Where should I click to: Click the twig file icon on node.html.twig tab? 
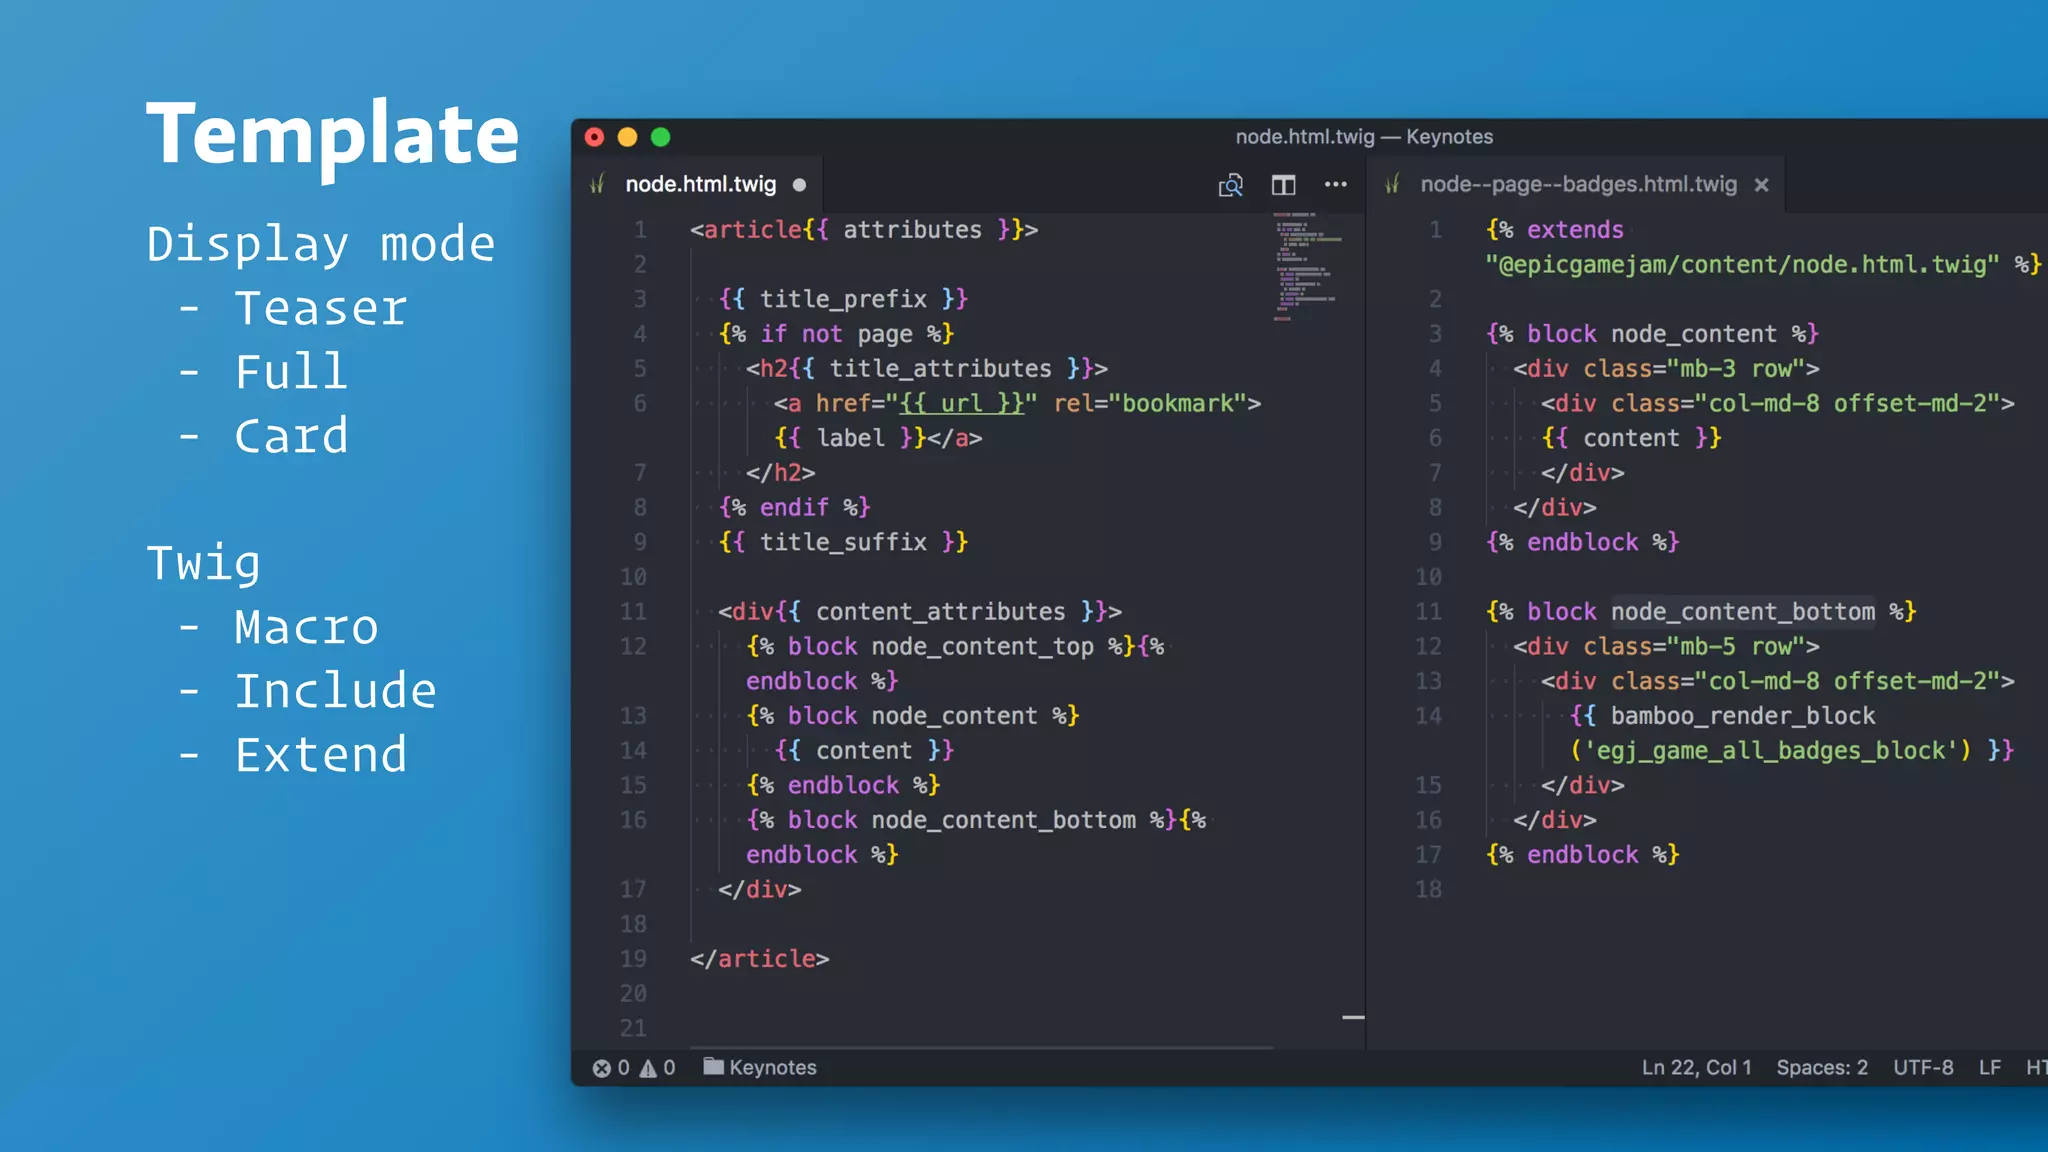tap(598, 184)
